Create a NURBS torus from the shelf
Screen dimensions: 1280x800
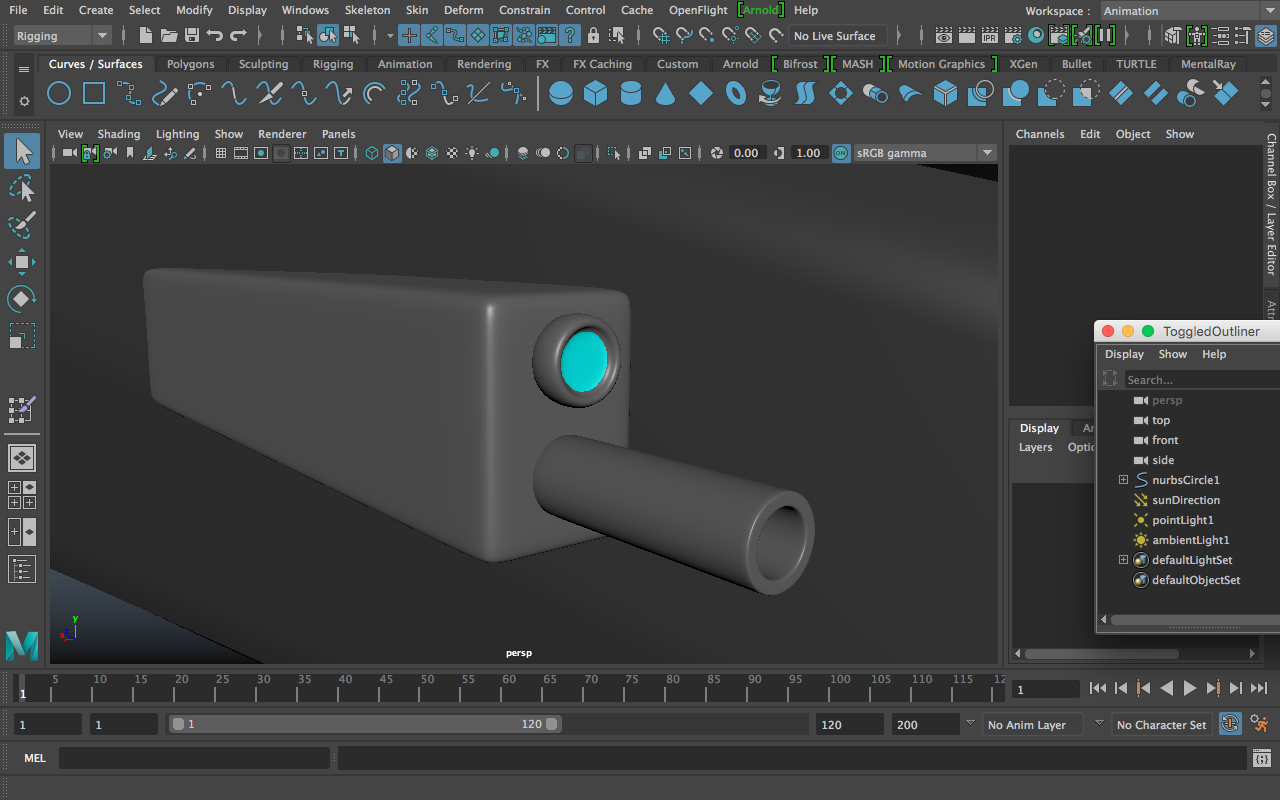736,94
